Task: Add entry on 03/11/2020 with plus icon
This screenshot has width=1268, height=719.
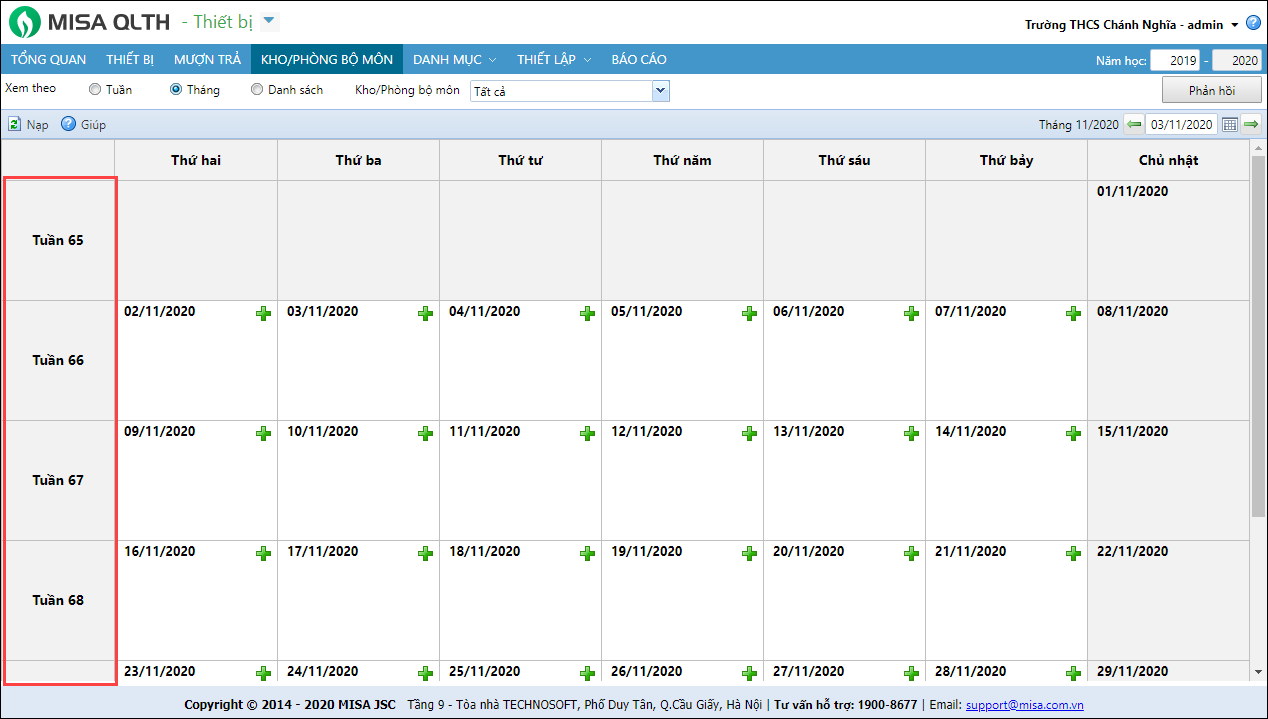Action: pos(425,313)
